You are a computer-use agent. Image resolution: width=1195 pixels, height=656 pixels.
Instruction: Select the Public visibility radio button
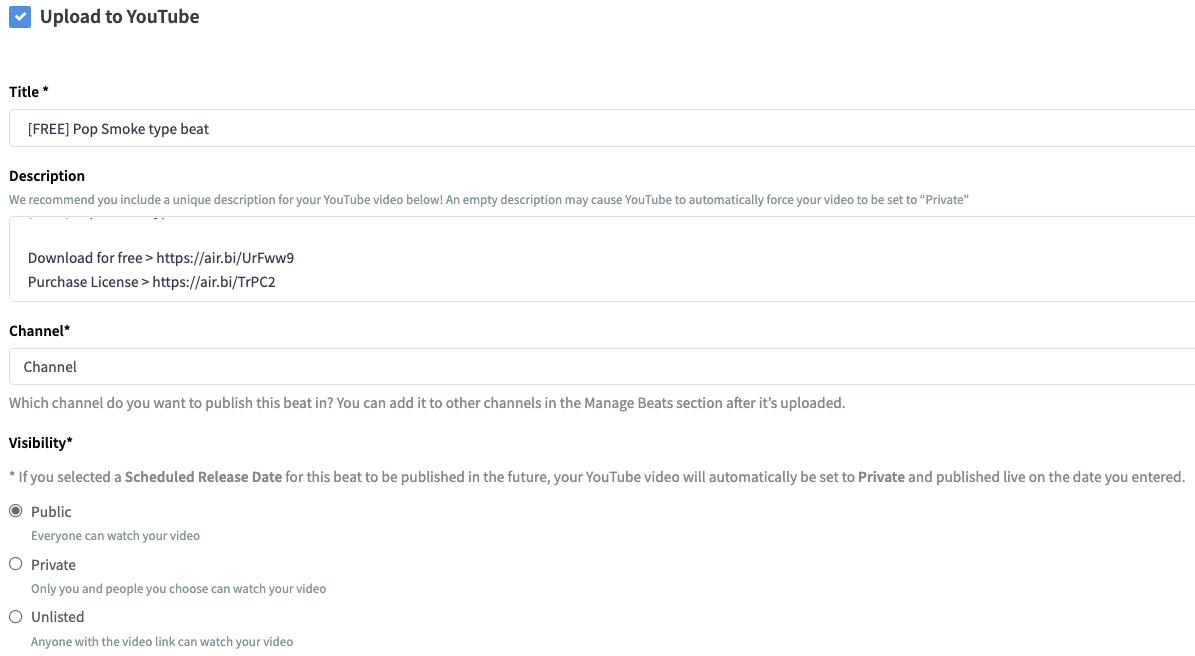click(16, 511)
